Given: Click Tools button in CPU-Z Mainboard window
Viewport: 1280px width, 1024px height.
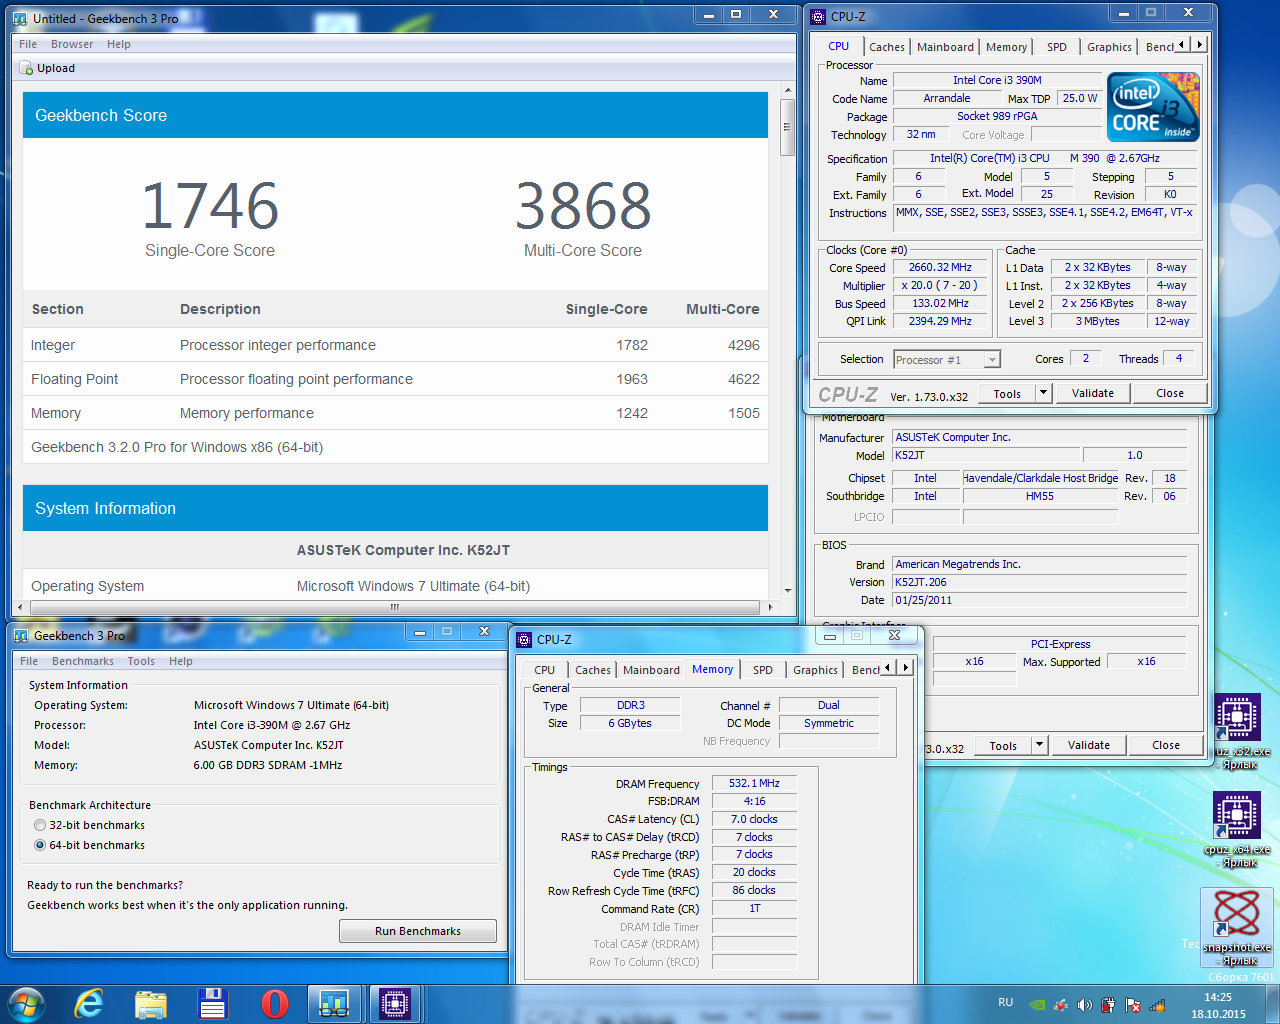Looking at the screenshot, I should tap(1003, 745).
